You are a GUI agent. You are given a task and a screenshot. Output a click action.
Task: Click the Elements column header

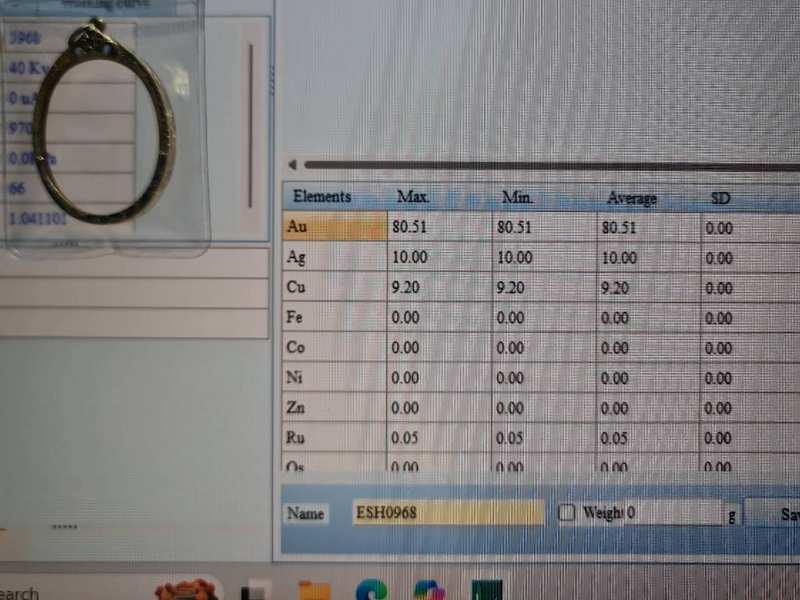322,197
